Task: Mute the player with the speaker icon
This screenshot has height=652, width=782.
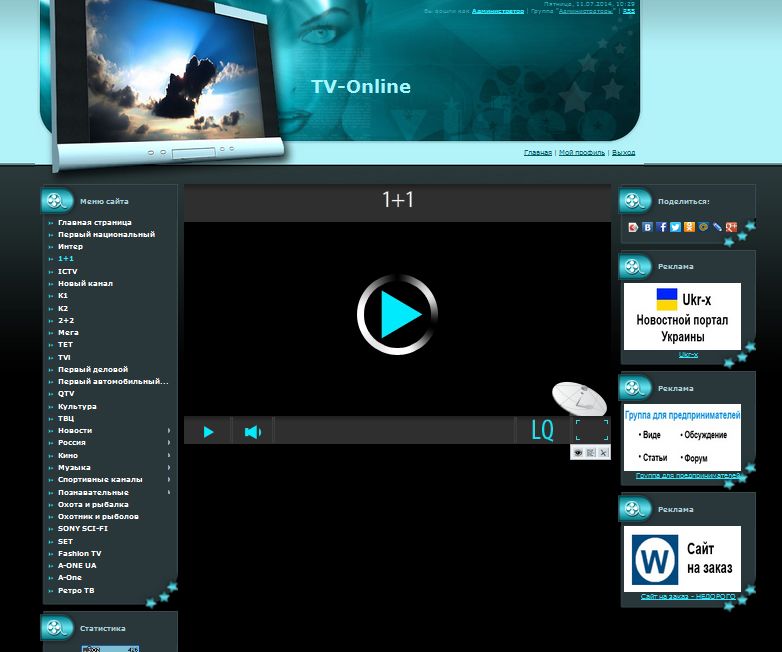Action: click(252, 431)
